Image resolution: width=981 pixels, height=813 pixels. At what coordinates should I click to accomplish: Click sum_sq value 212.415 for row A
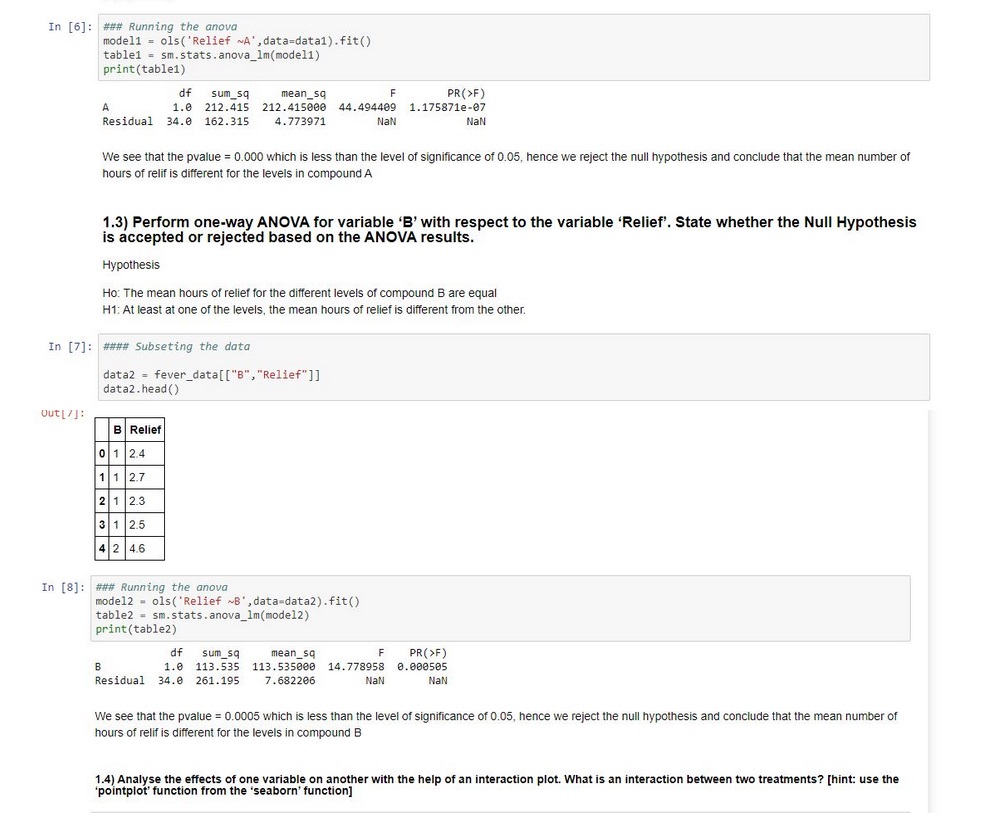(x=226, y=108)
